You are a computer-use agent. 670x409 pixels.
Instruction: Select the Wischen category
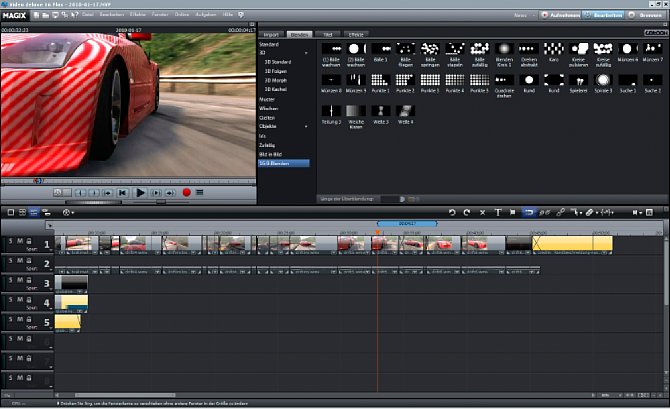[x=268, y=109]
